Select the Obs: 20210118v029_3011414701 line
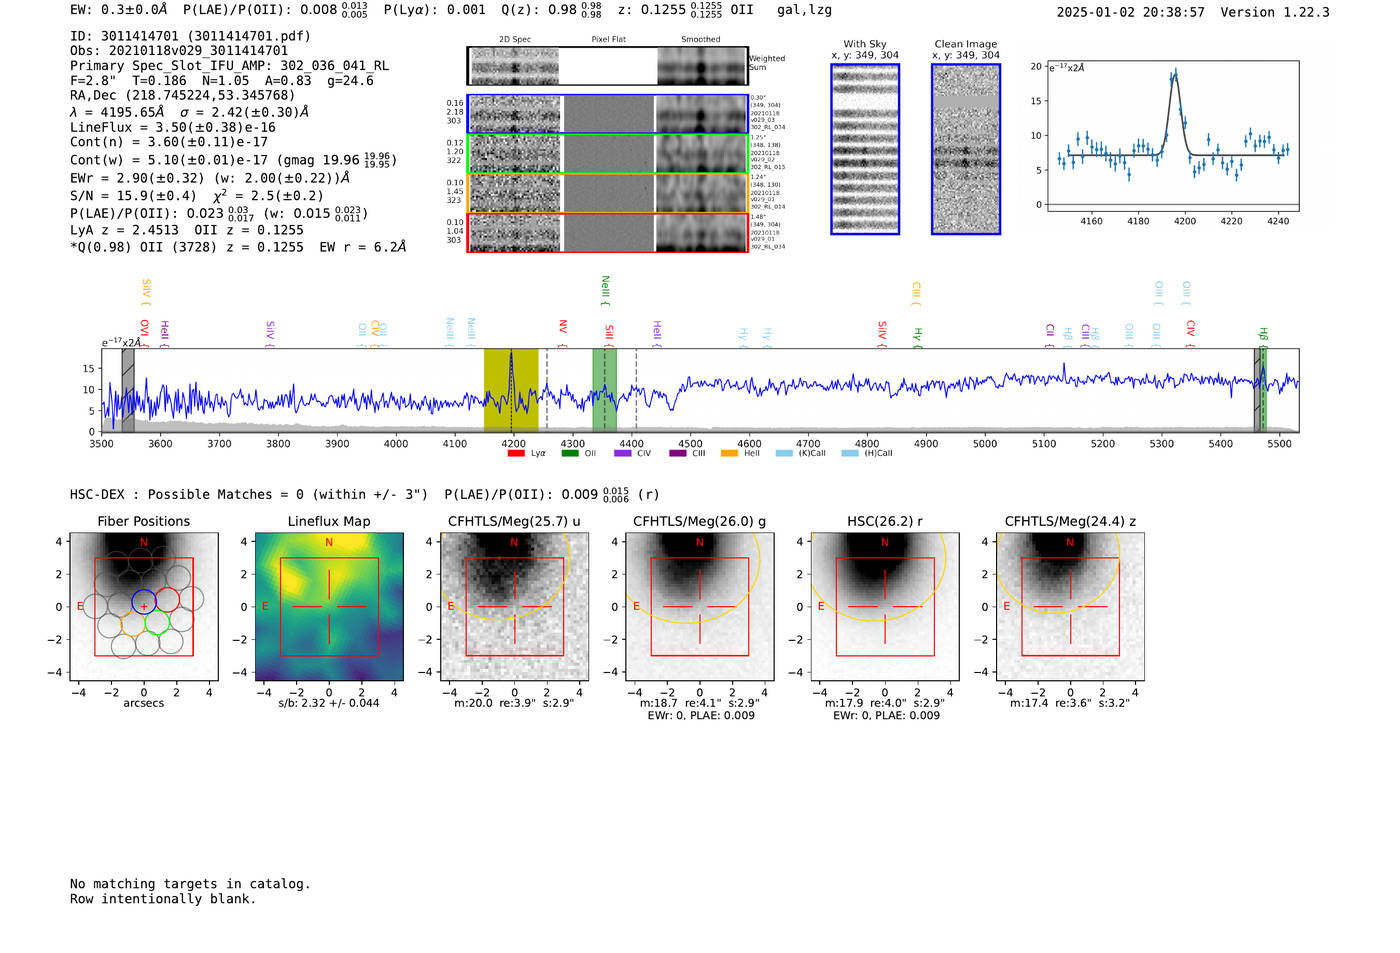Image resolution: width=1400 pixels, height=953 pixels. pyautogui.click(x=179, y=51)
